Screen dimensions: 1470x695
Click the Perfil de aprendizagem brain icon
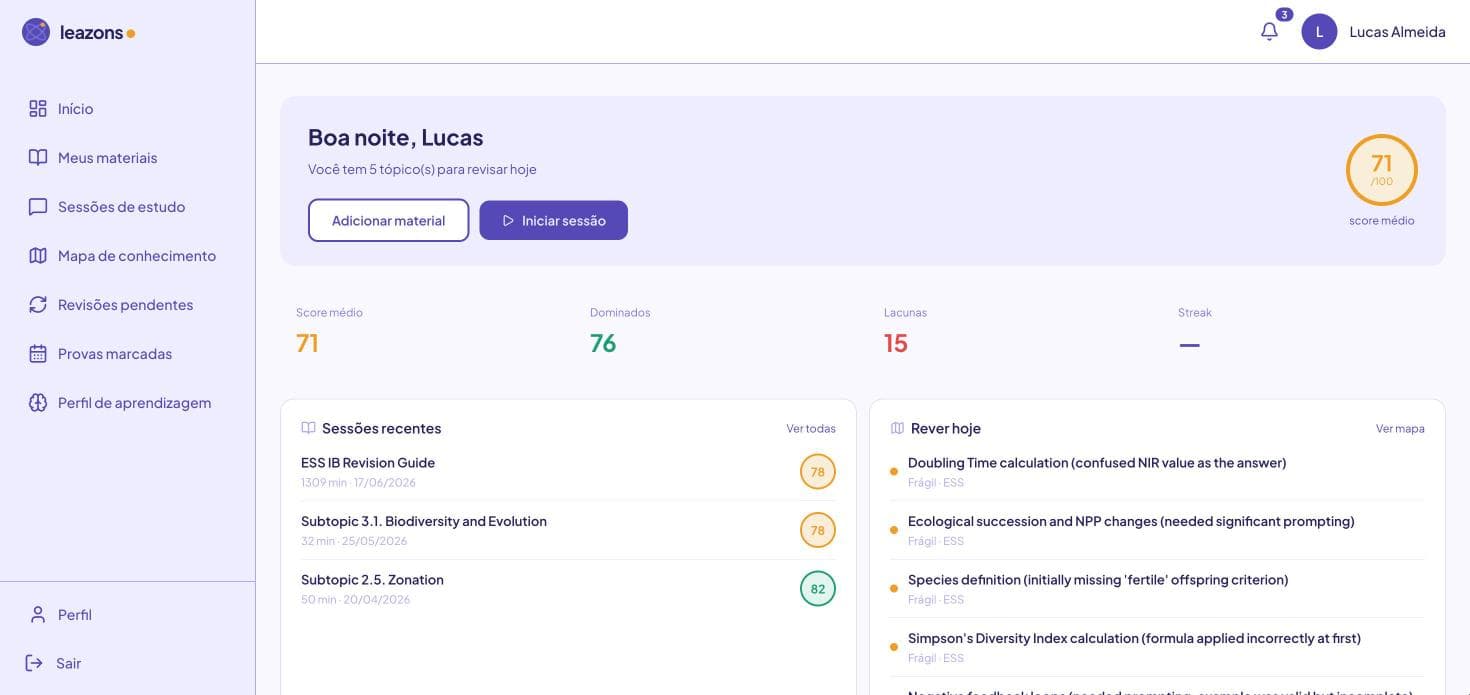click(38, 402)
